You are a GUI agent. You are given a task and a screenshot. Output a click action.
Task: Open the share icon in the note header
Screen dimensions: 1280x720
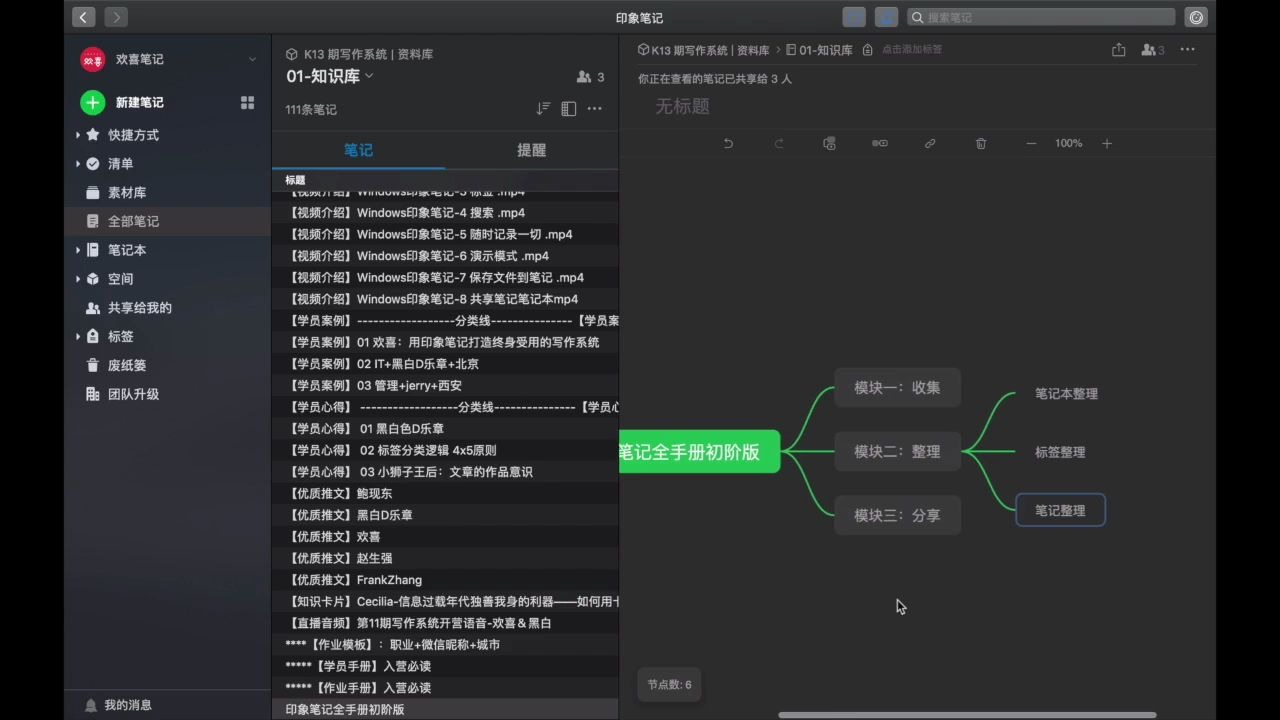[1118, 49]
